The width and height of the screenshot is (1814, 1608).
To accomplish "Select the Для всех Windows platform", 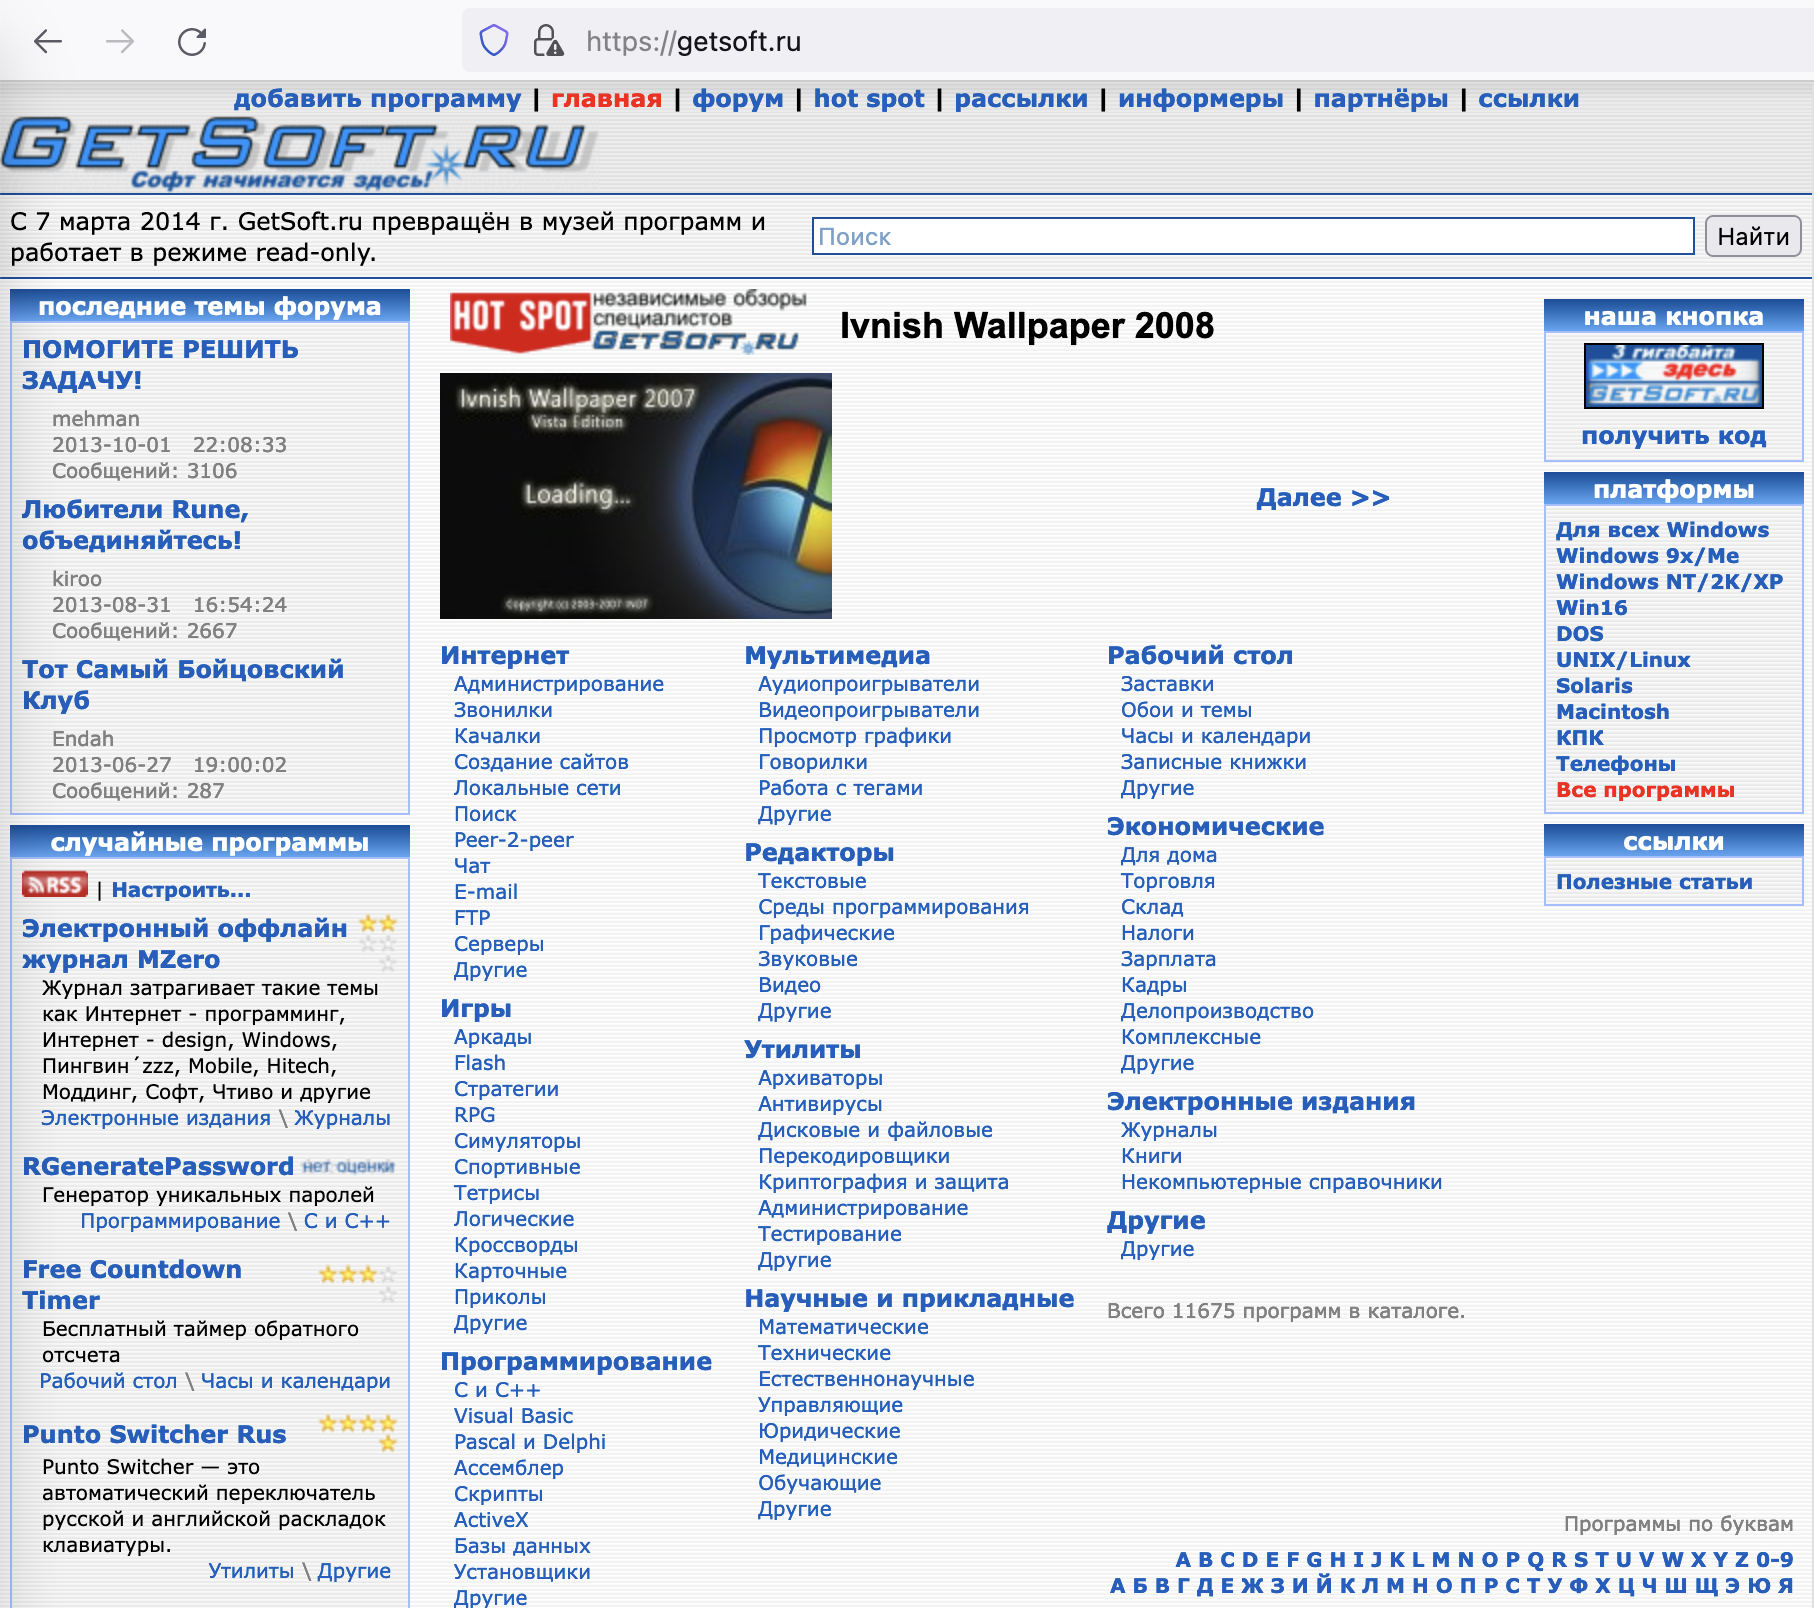I will (1662, 530).
